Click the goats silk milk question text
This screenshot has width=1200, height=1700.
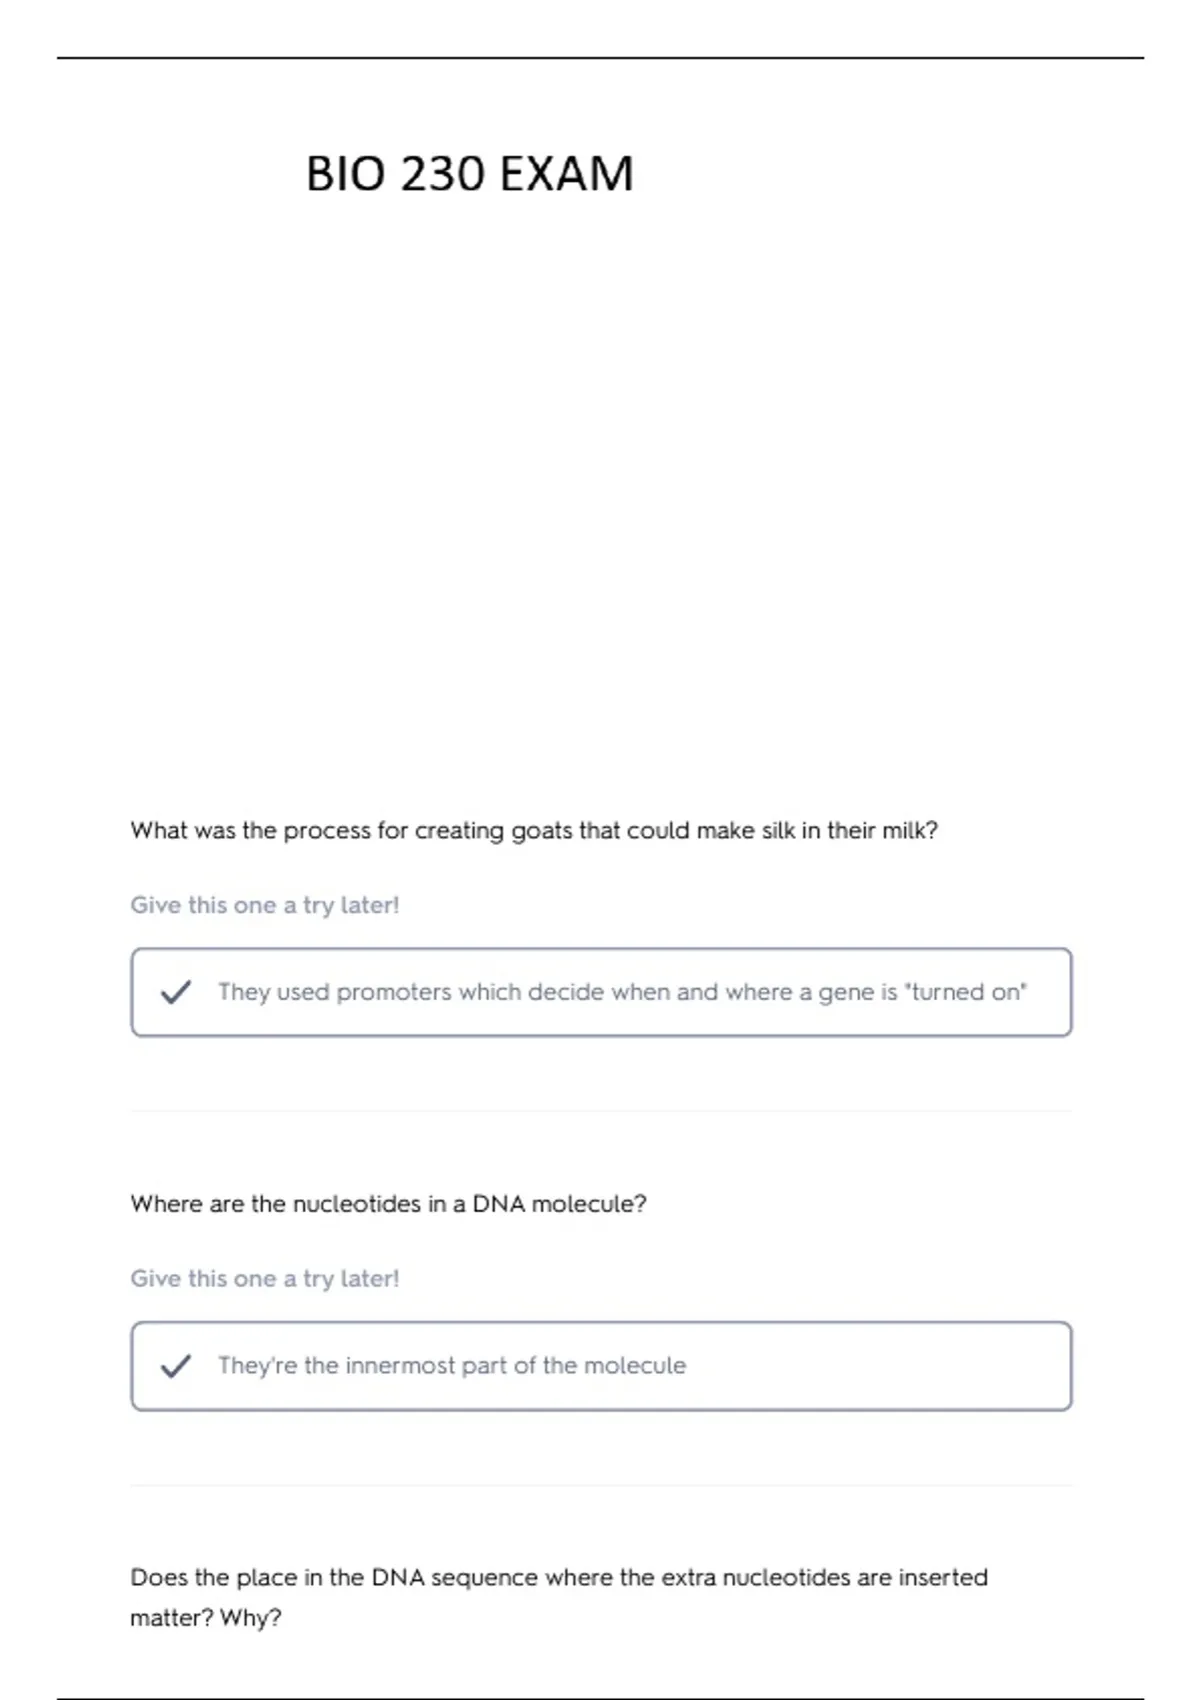point(534,831)
